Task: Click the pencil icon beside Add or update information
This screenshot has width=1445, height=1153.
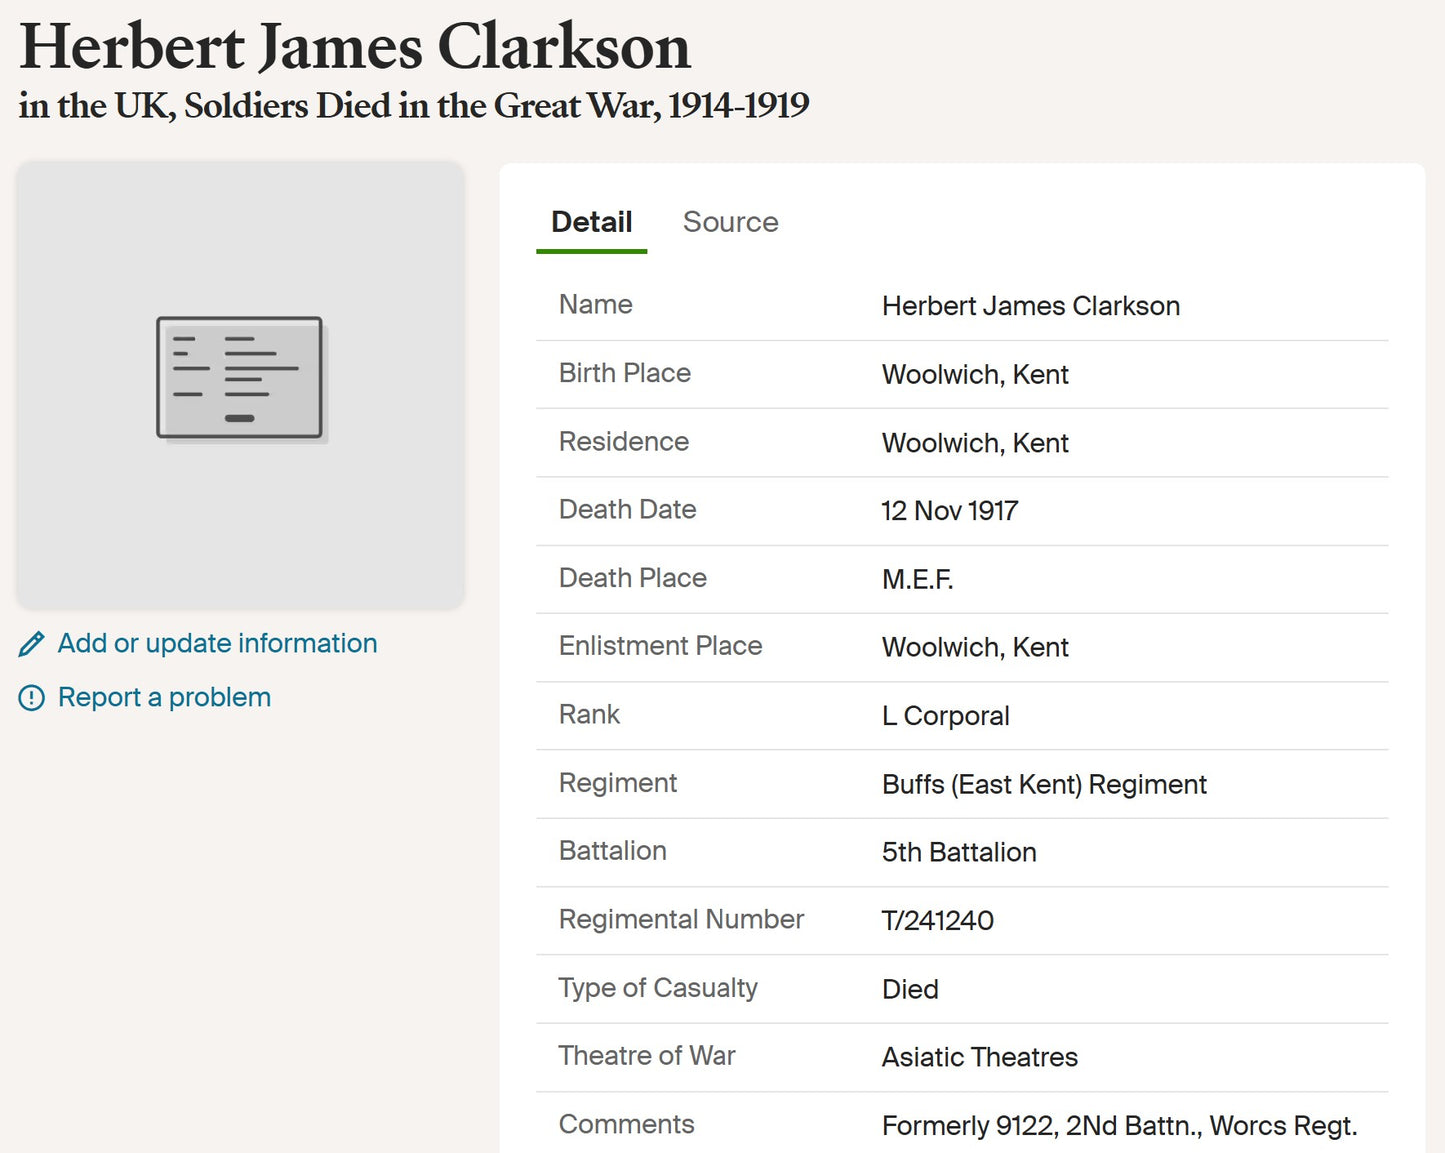Action: coord(32,644)
